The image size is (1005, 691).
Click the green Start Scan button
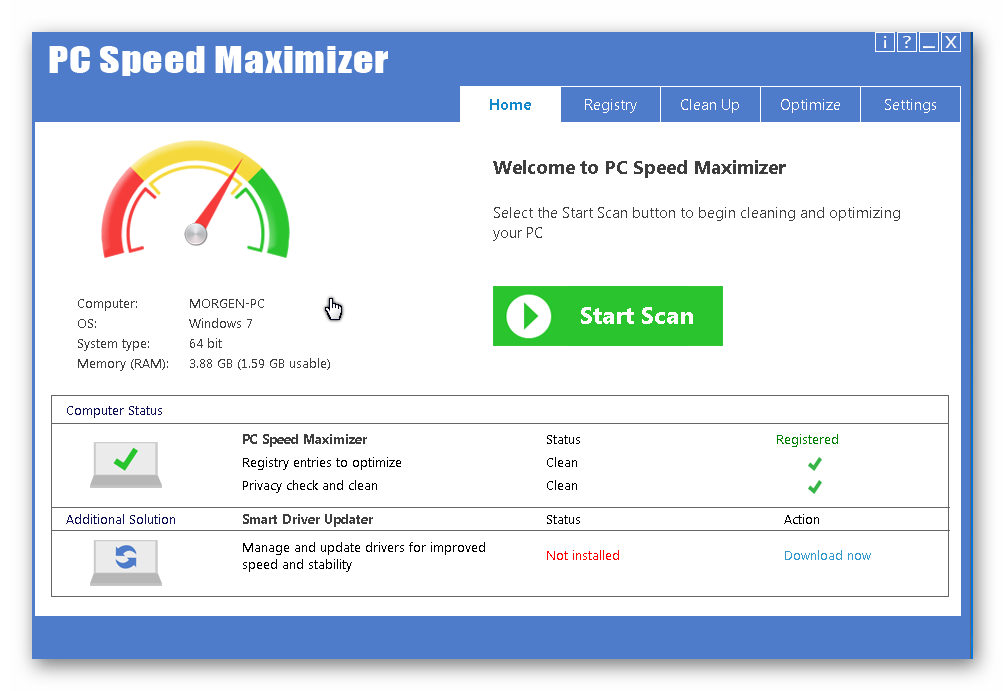(608, 316)
